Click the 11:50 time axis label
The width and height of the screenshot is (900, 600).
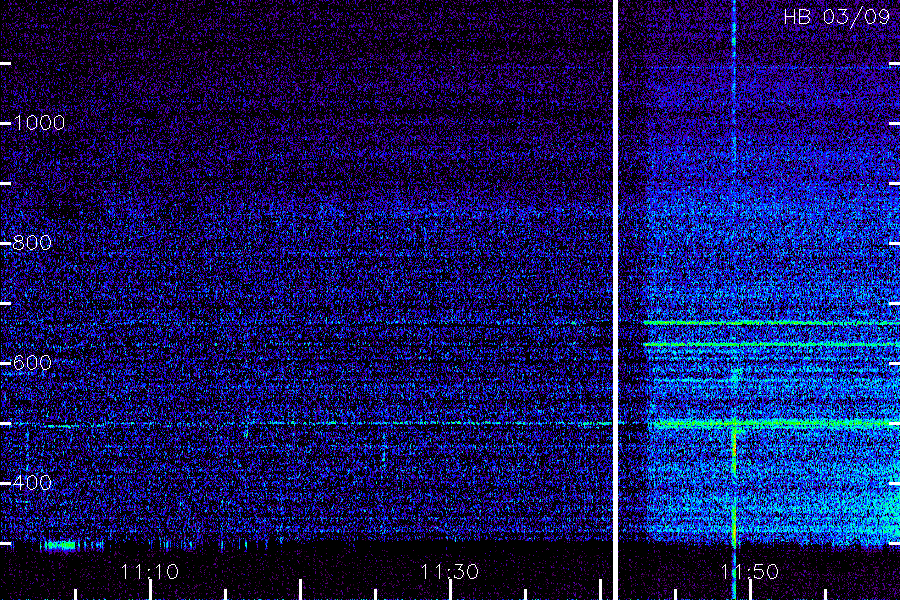pyautogui.click(x=750, y=572)
